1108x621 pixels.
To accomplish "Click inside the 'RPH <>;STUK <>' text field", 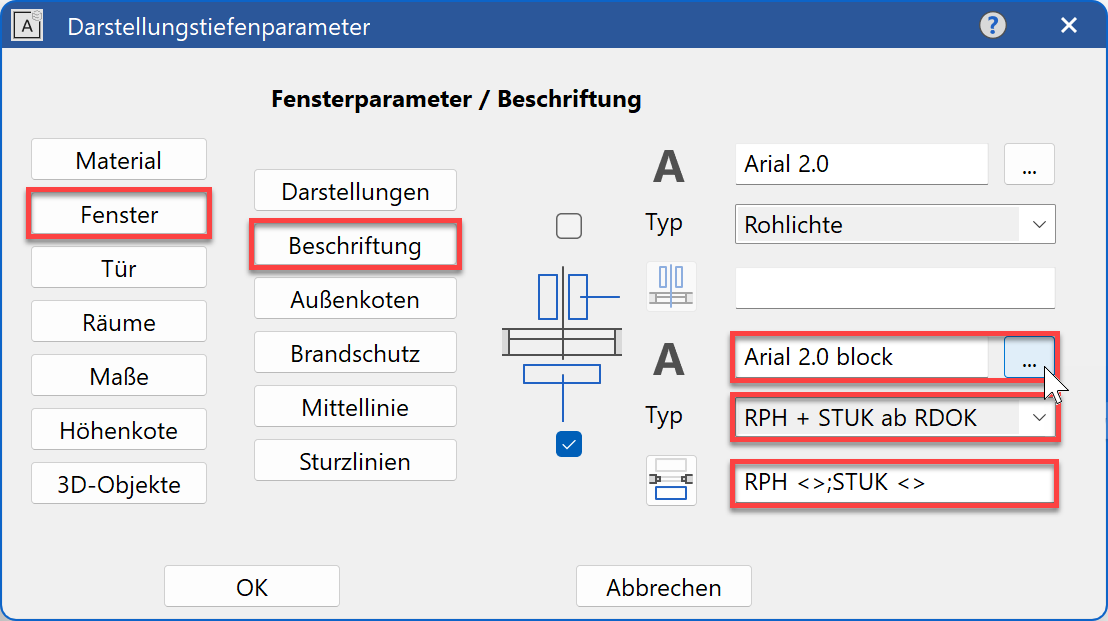I will coord(894,483).
